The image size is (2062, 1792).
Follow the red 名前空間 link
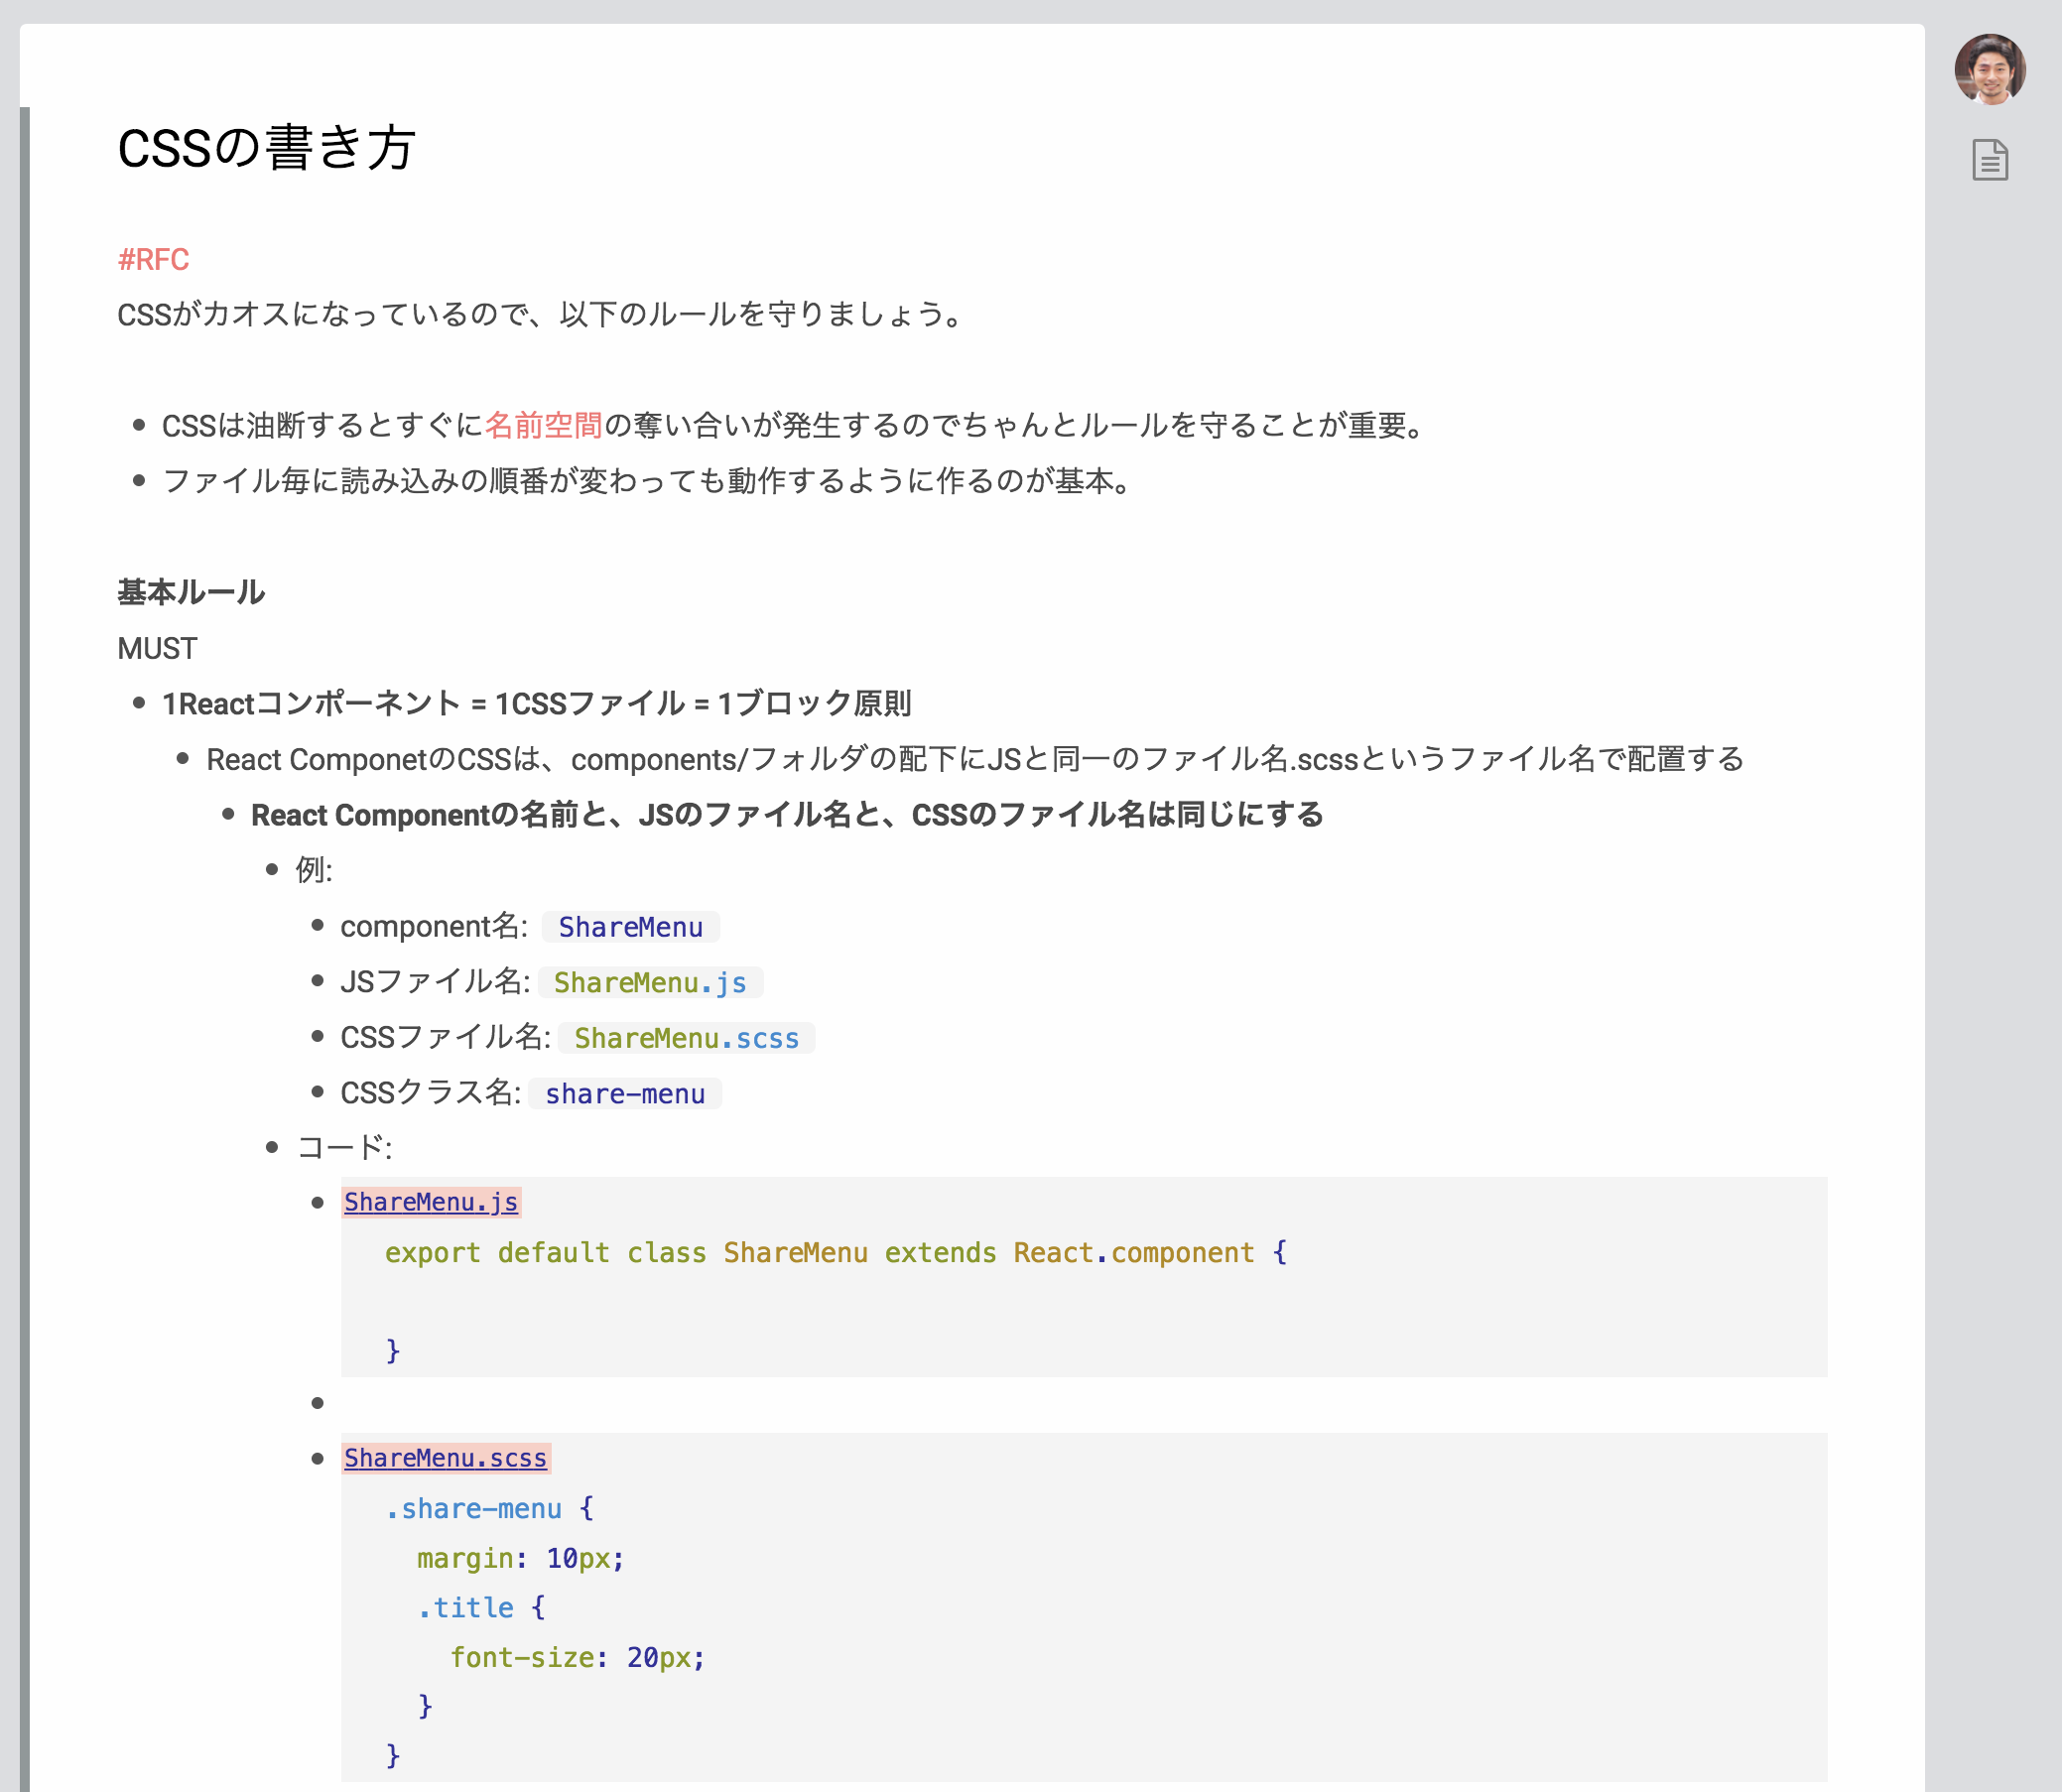pos(543,426)
